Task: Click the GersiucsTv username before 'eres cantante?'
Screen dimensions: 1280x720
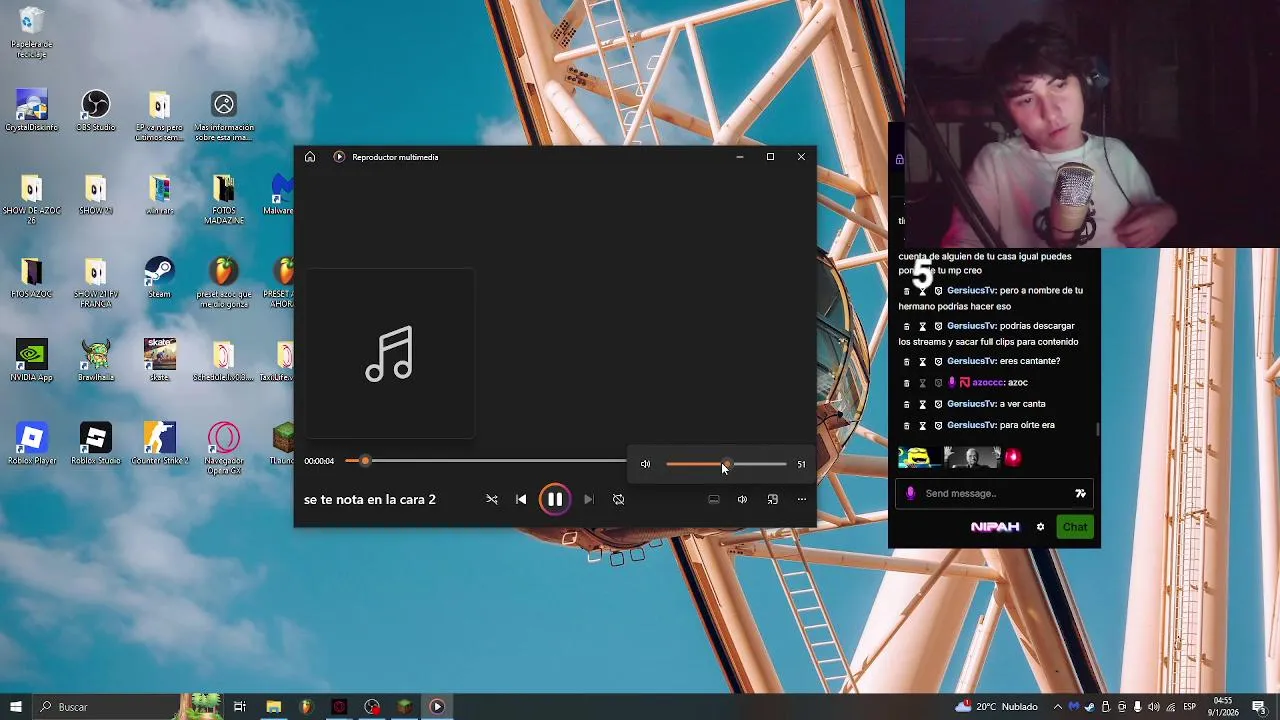Action: coord(971,361)
